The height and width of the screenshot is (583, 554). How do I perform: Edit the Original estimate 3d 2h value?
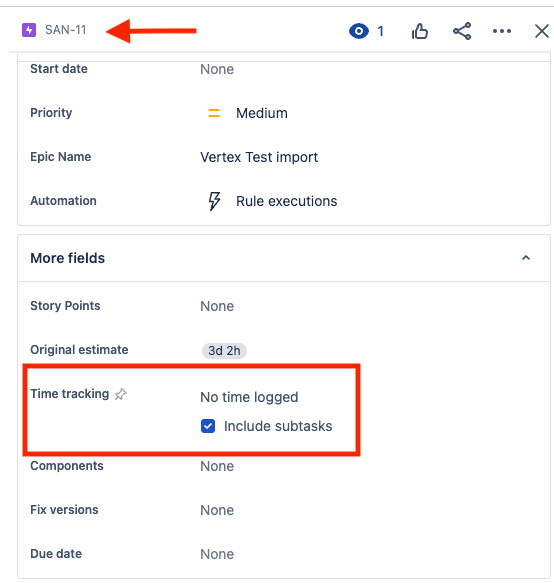coord(224,351)
